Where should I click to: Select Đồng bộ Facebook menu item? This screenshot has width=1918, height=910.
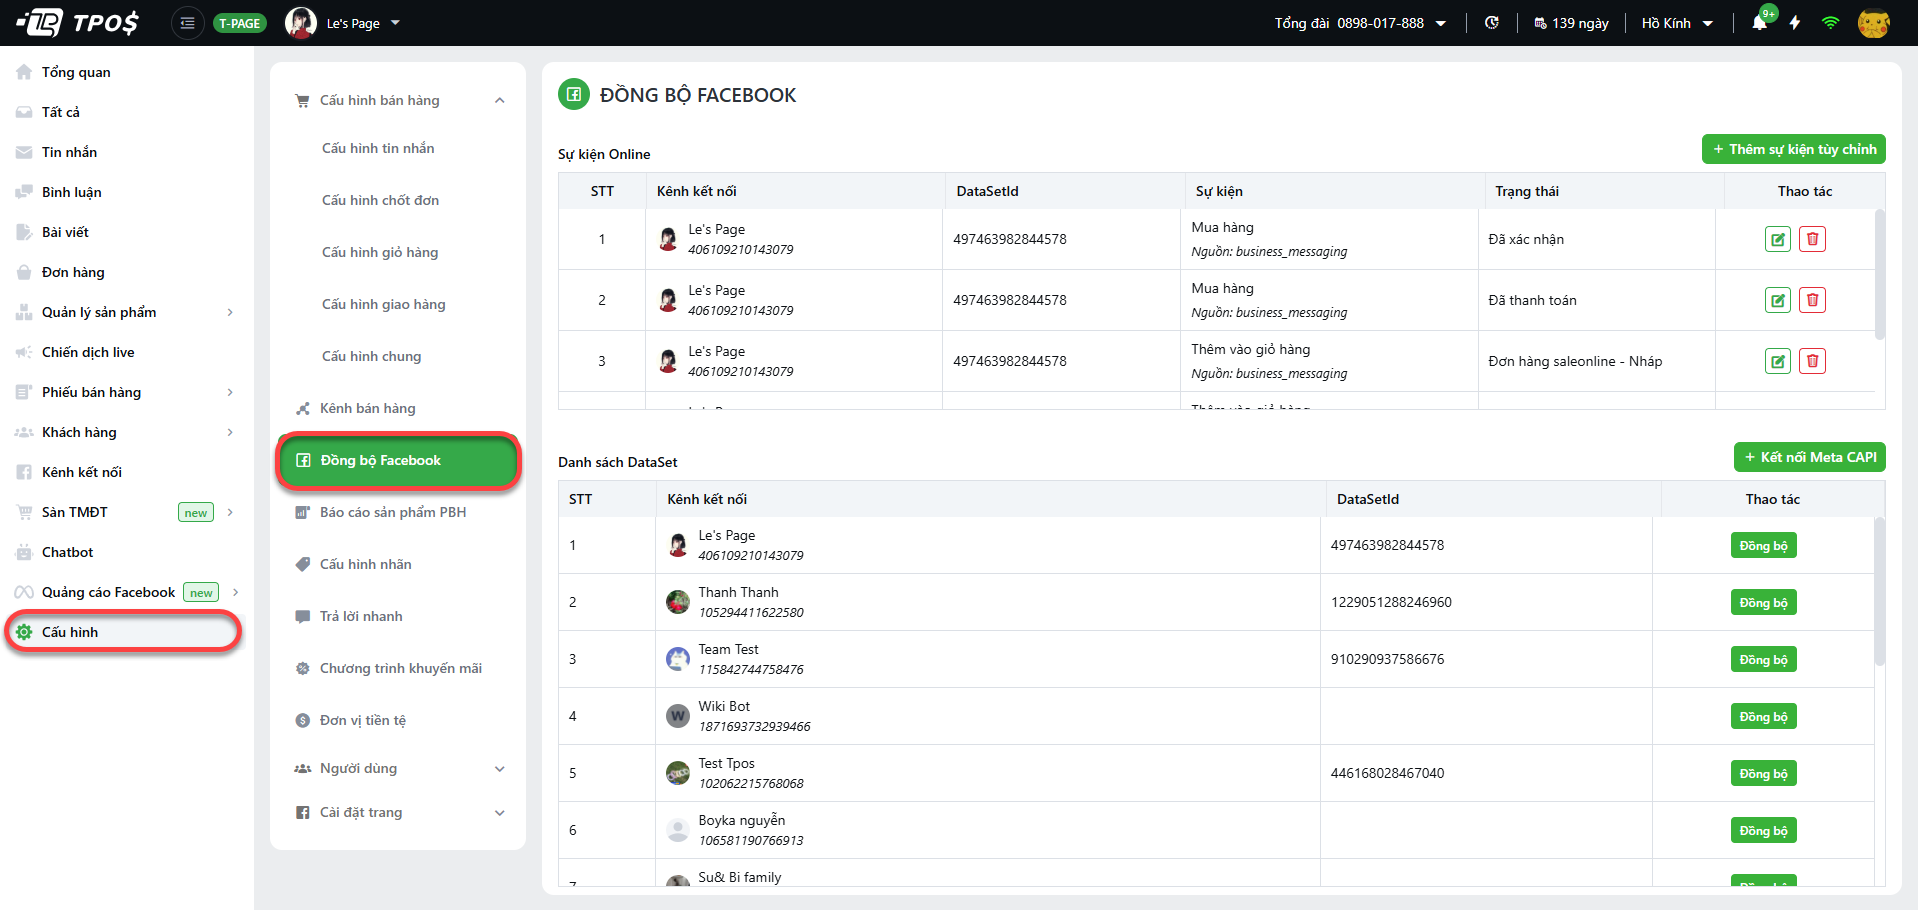coord(398,460)
